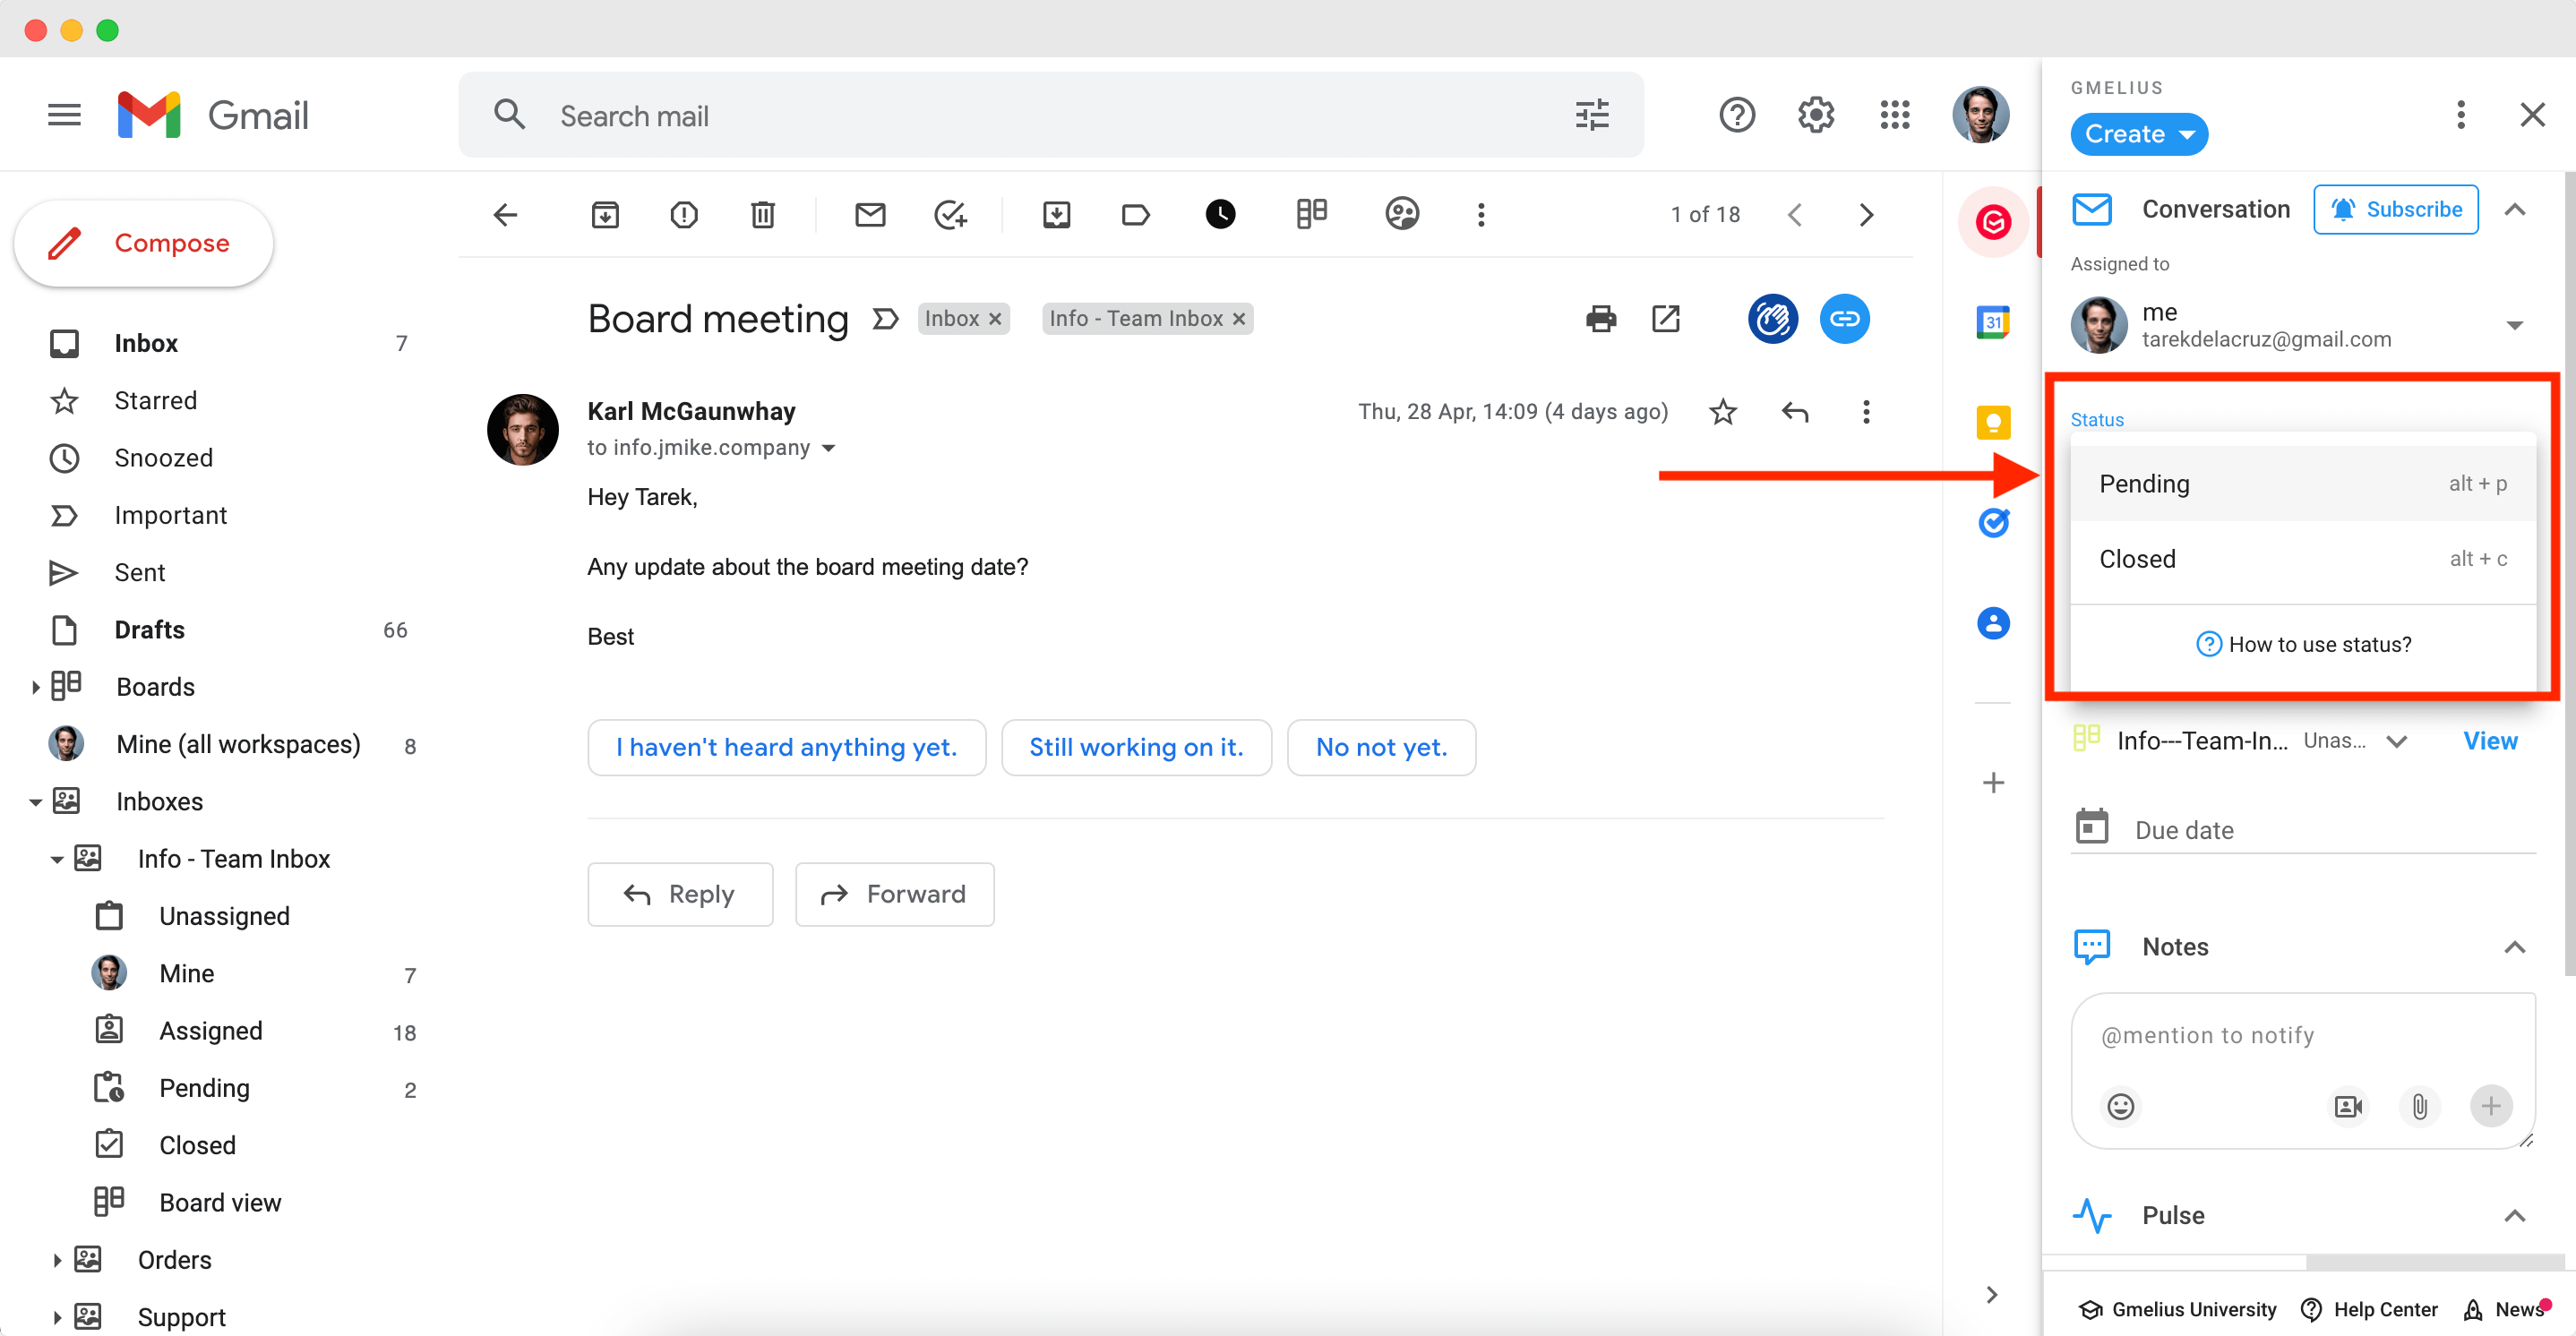Click the View board link

(2489, 741)
